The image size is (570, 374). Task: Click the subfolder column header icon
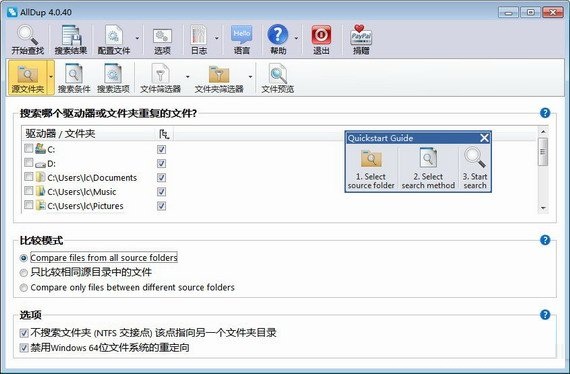point(164,134)
